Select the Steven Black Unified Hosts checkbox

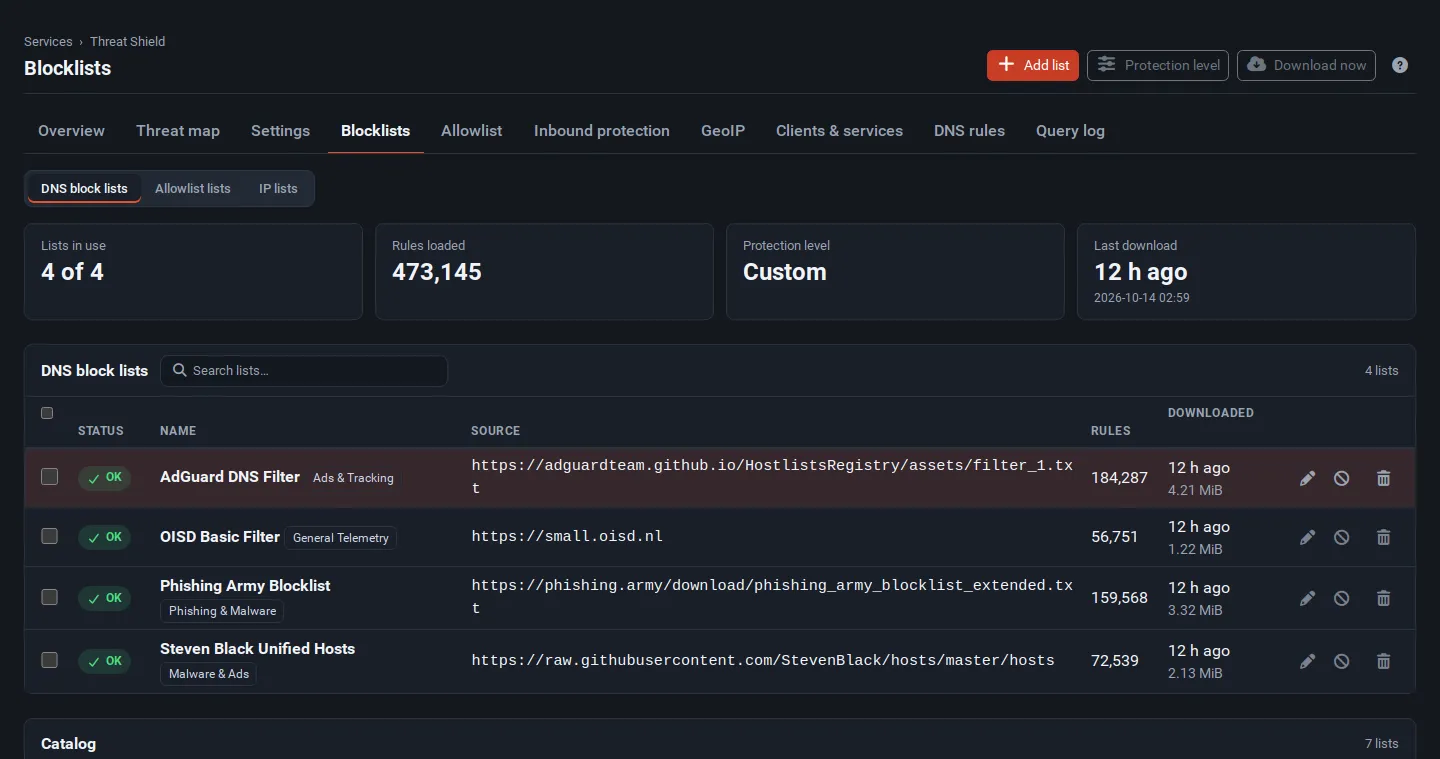pyautogui.click(x=49, y=660)
